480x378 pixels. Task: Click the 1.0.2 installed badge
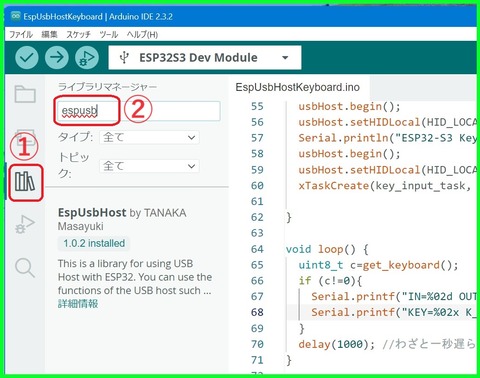94,243
